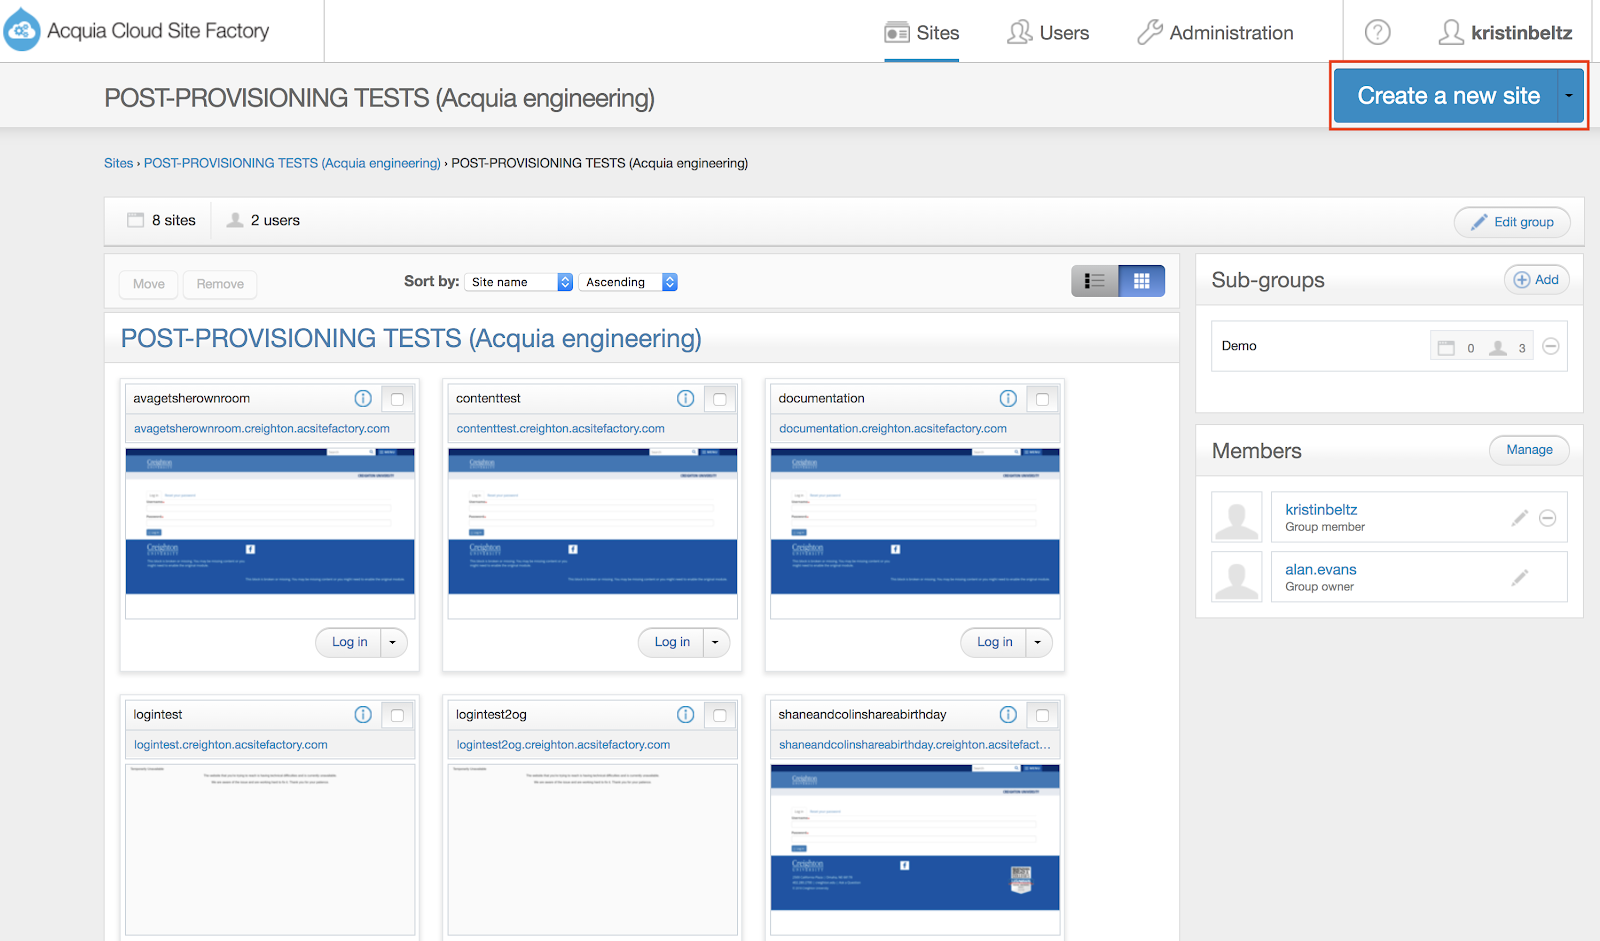The height and width of the screenshot is (941, 1600).
Task: Click kristinbeltz avatar in Members
Action: tap(1237, 517)
